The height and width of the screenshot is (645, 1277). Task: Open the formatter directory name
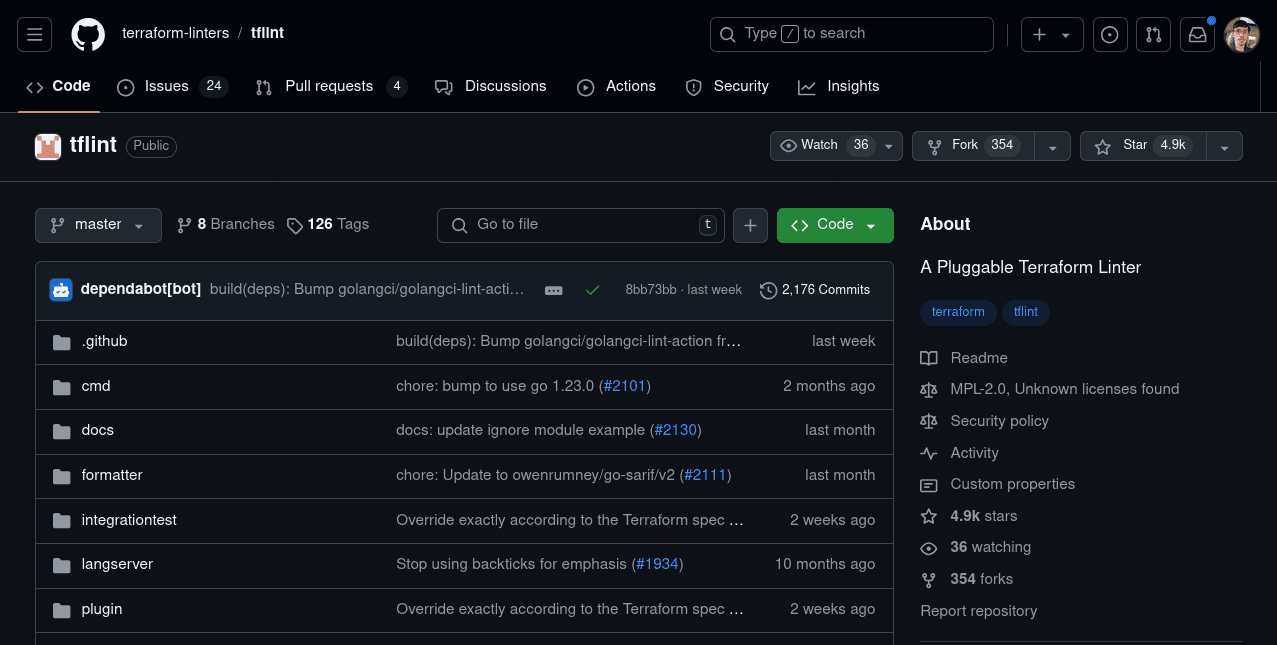(x=112, y=475)
